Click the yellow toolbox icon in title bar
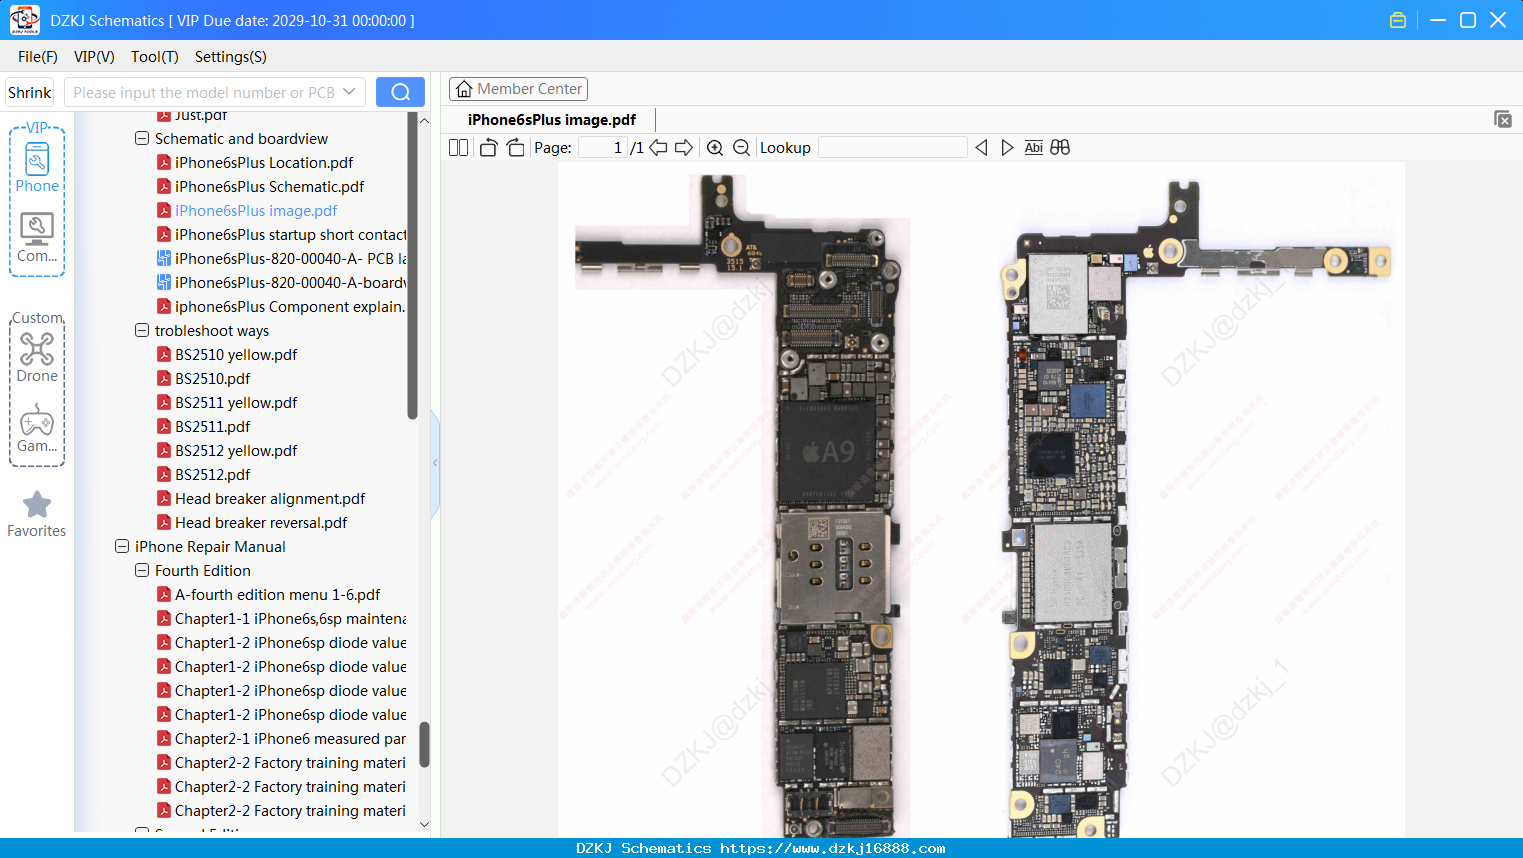This screenshot has height=858, width=1523. click(1398, 20)
